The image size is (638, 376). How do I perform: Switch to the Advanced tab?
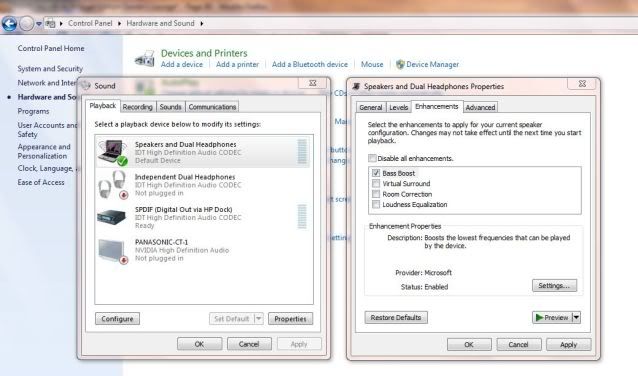click(480, 107)
